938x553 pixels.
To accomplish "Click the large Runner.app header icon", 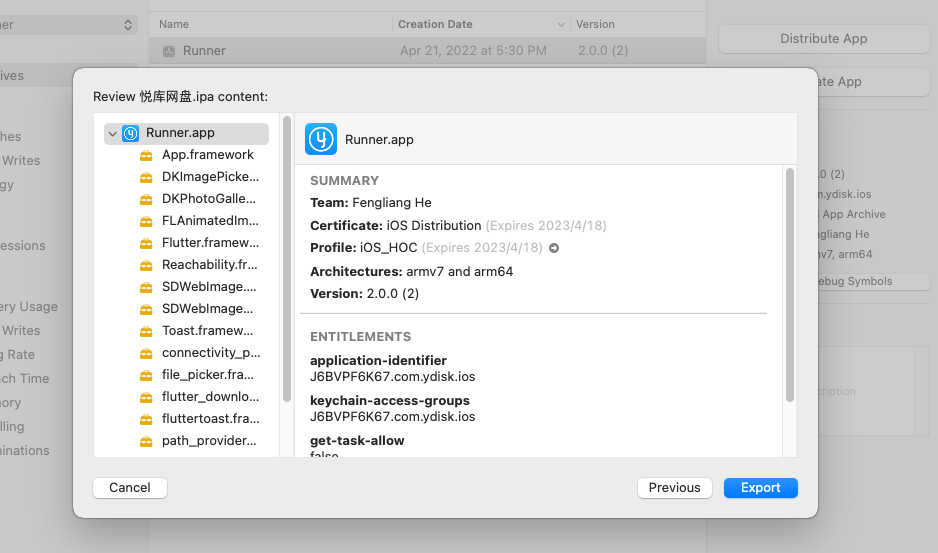I will [321, 139].
